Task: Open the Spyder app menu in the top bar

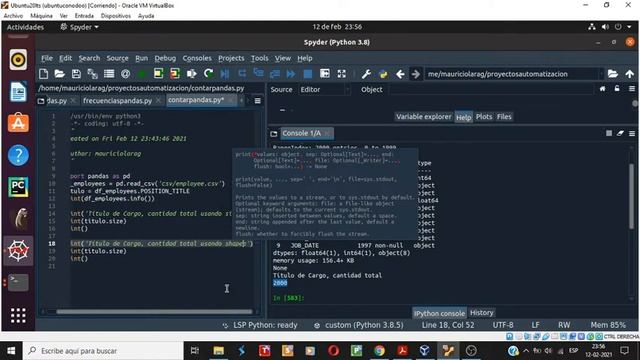Action: pyautogui.click(x=80, y=27)
